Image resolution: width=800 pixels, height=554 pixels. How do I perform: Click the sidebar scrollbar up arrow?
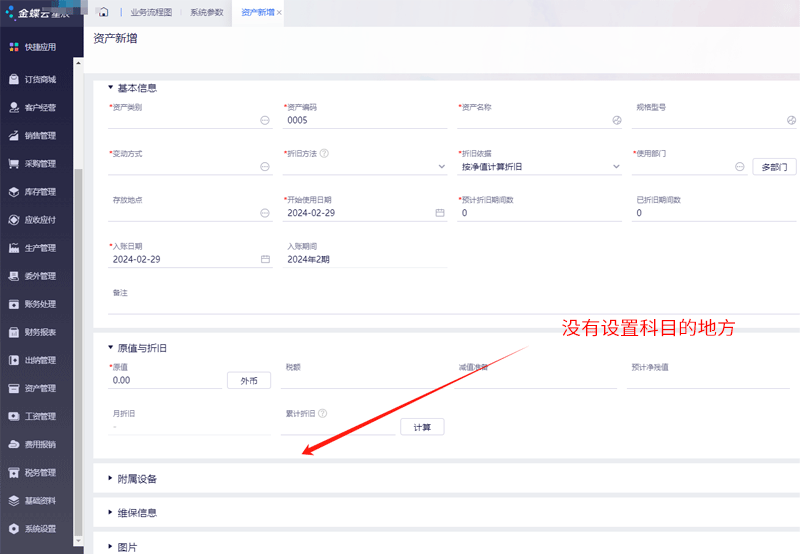(x=78, y=63)
